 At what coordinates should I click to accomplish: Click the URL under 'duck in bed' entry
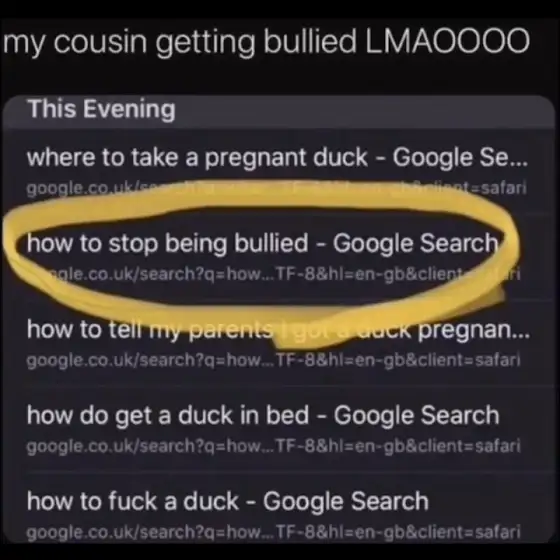(274, 446)
